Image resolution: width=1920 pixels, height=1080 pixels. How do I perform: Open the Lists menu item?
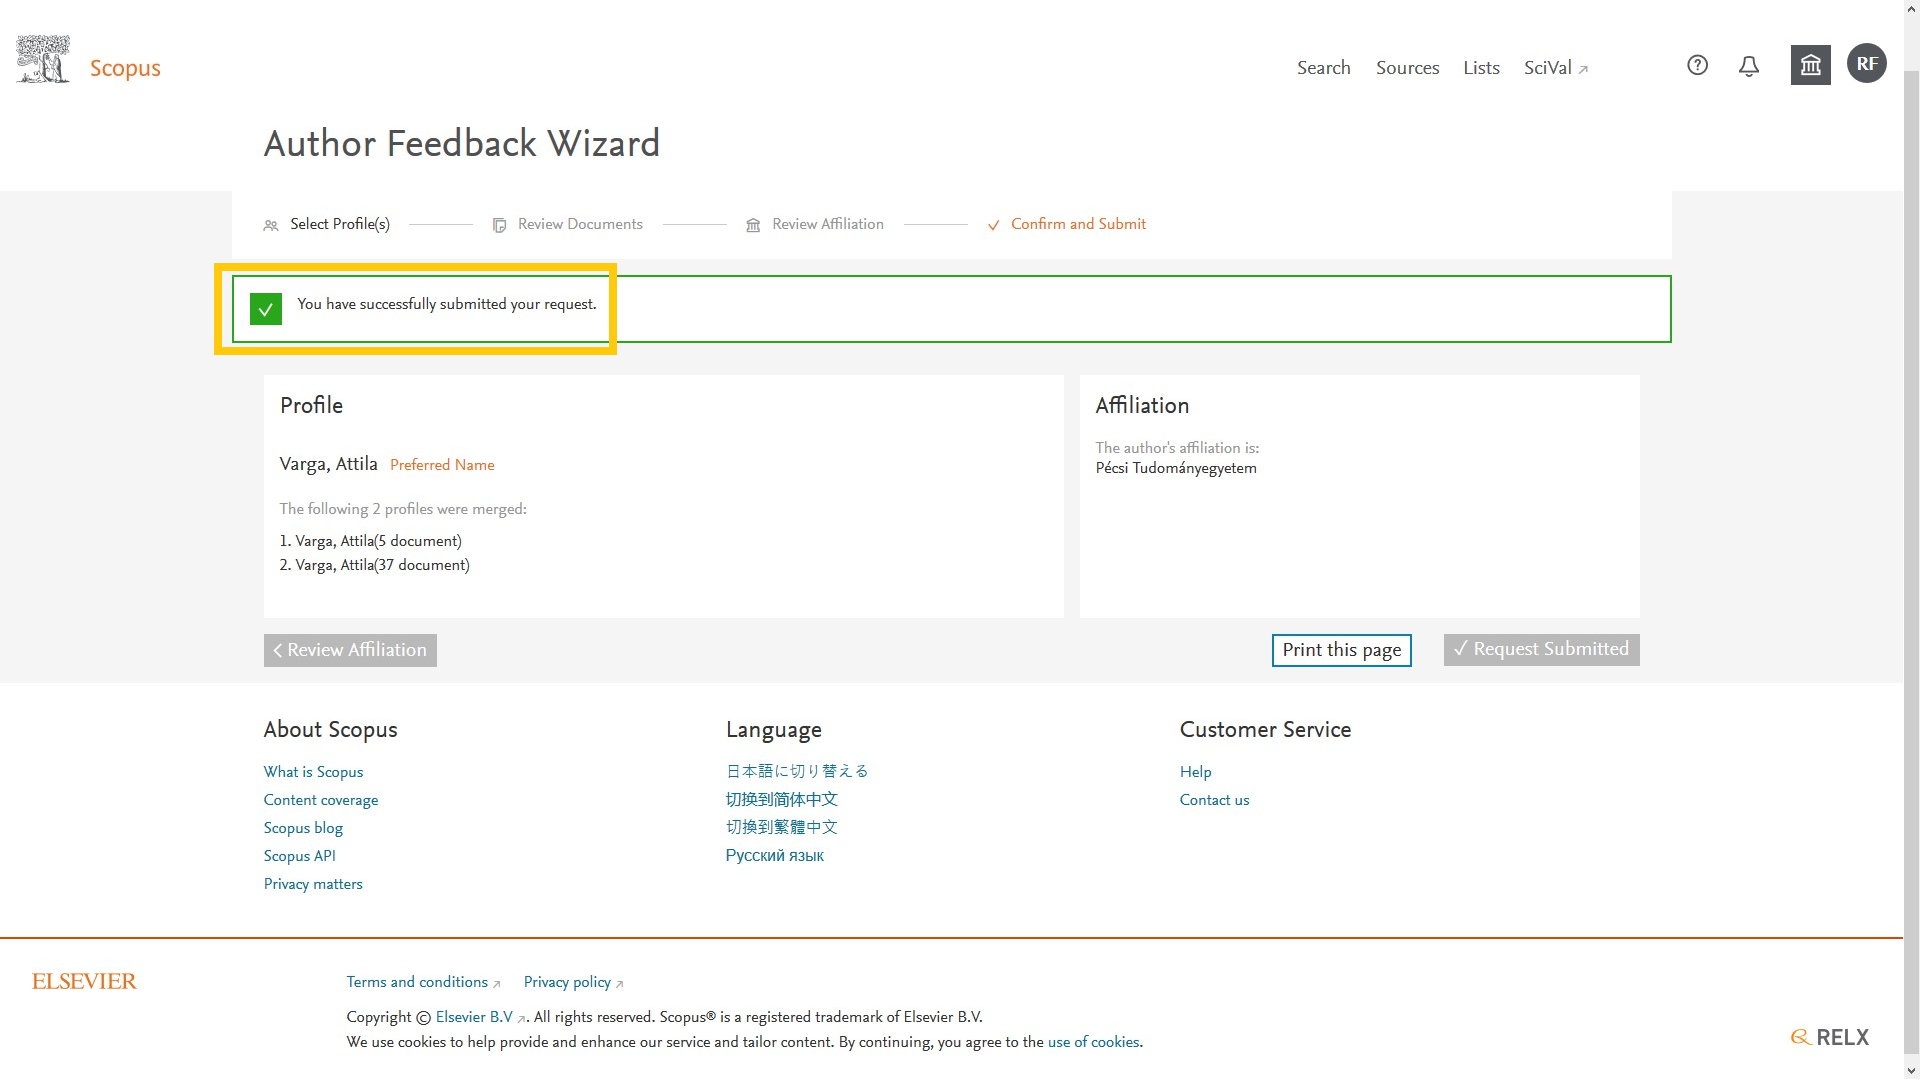[1481, 68]
